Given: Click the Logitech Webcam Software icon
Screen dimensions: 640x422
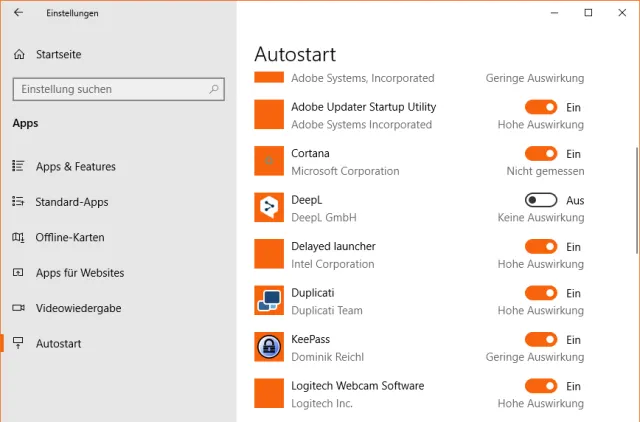Looking at the screenshot, I should (270, 393).
